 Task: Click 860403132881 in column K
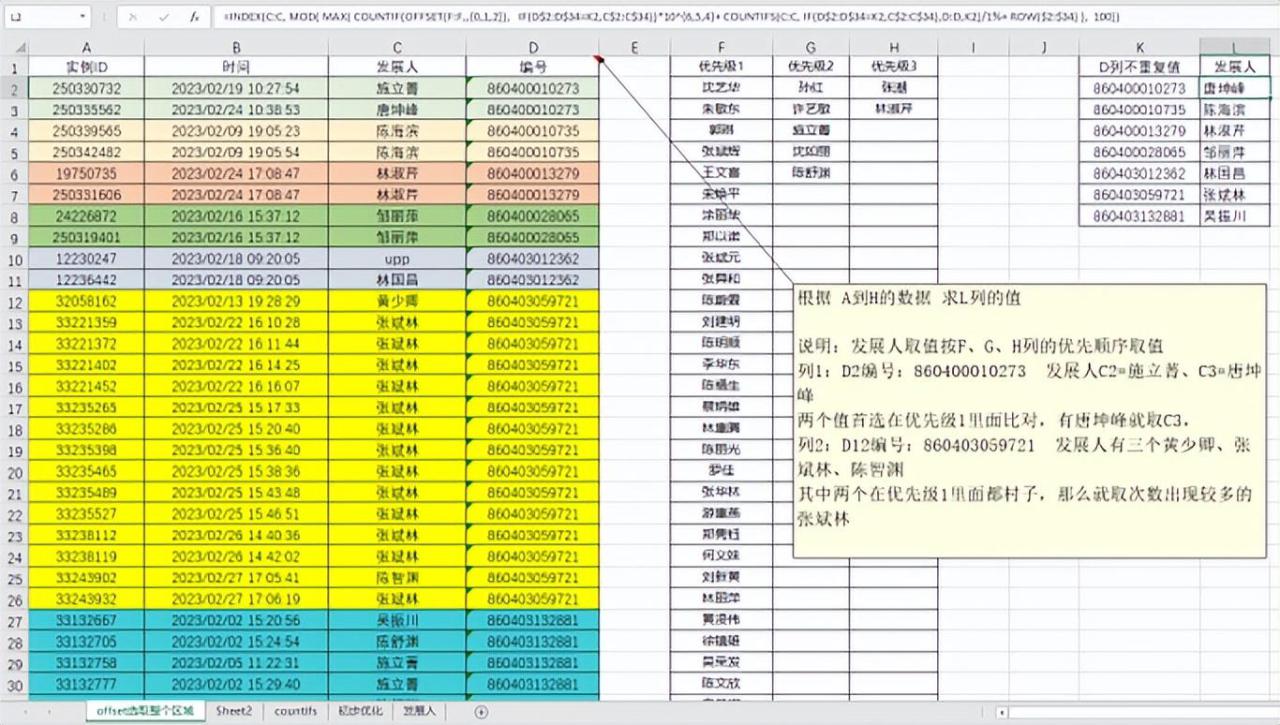tap(1140, 216)
